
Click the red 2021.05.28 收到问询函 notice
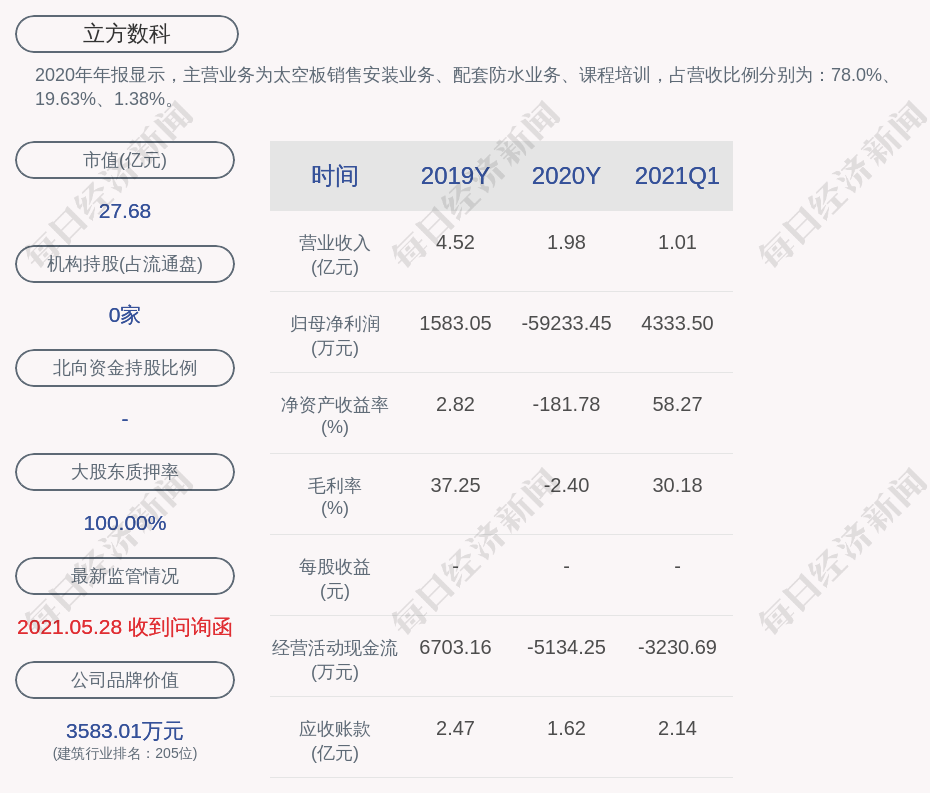125,627
